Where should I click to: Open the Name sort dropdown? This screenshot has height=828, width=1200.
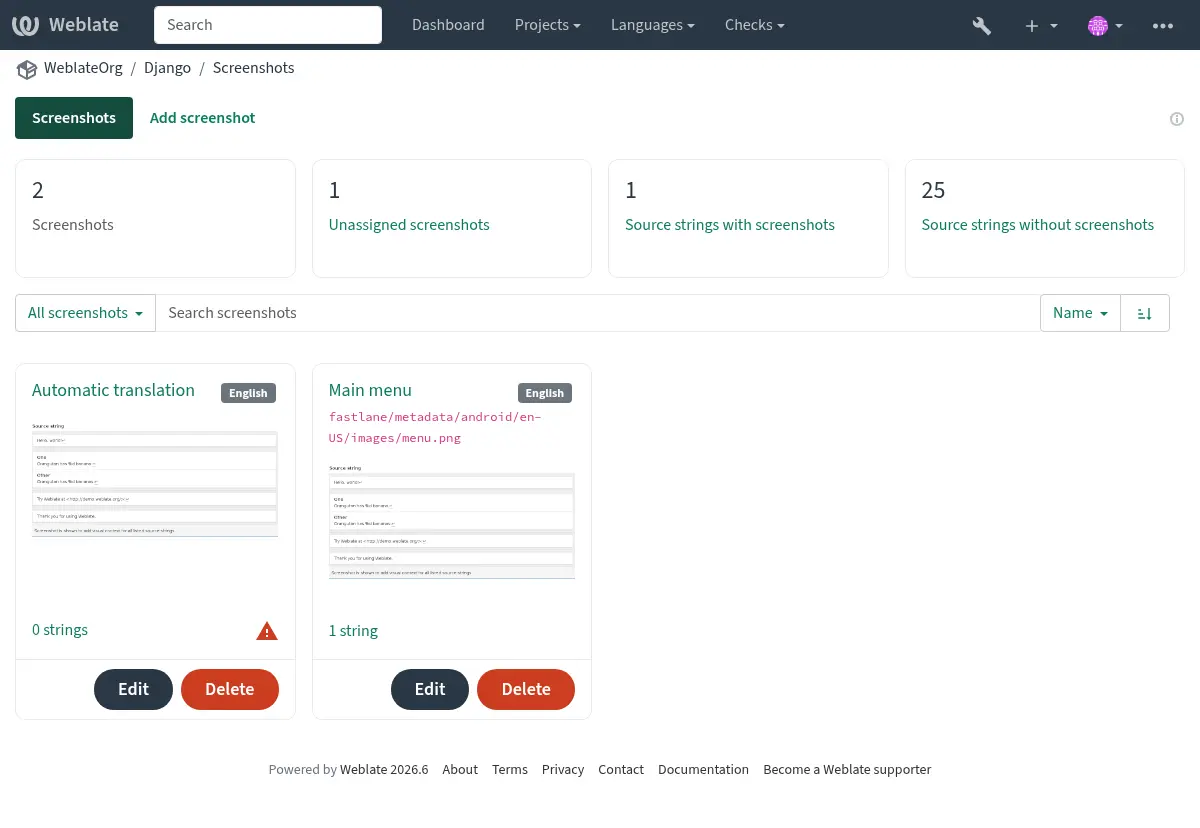click(1080, 313)
